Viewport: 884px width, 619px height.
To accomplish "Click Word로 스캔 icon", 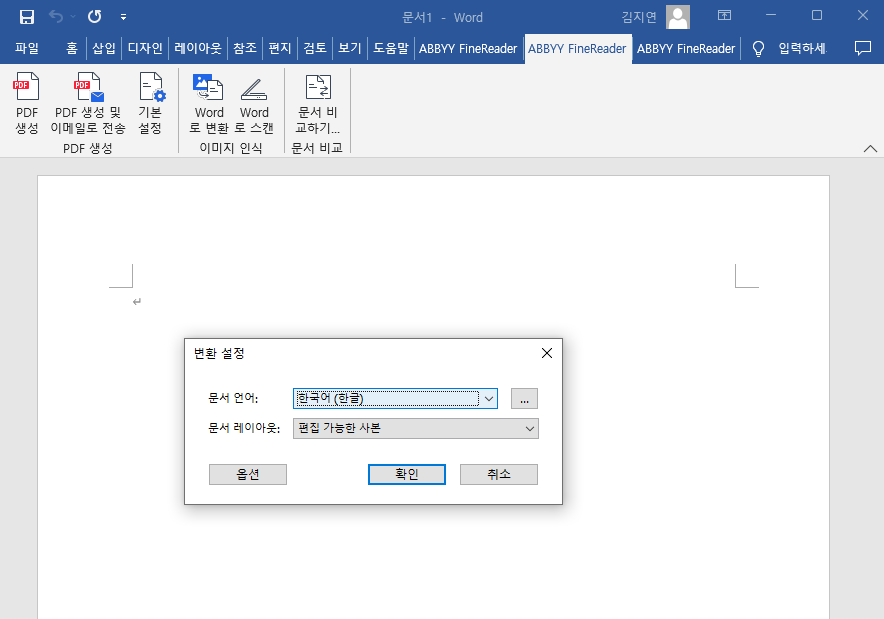I will pos(254,103).
